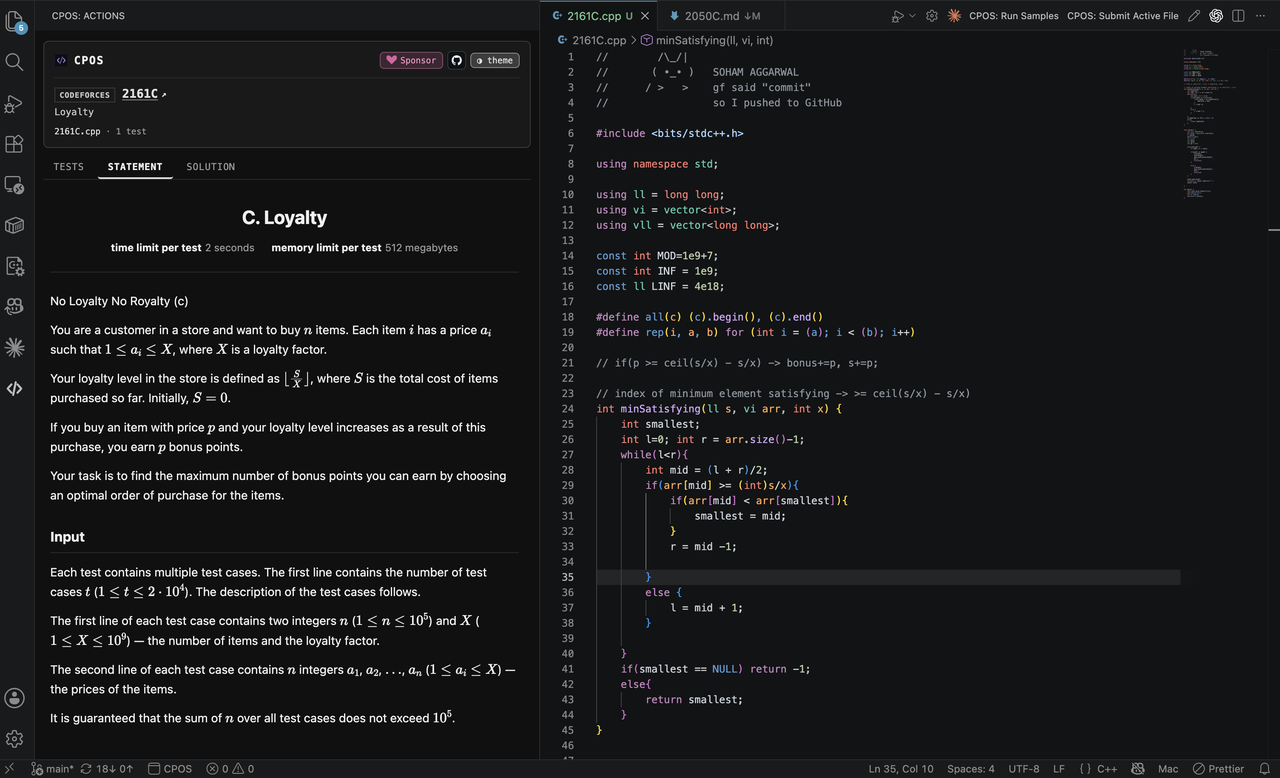Viewport: 1280px width, 778px height.
Task: Synchronize changes 18 down 0 up
Action: click(107, 769)
